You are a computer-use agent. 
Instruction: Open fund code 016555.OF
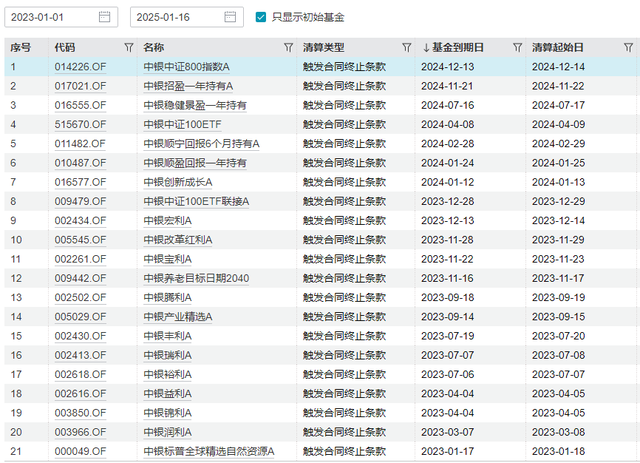click(80, 105)
